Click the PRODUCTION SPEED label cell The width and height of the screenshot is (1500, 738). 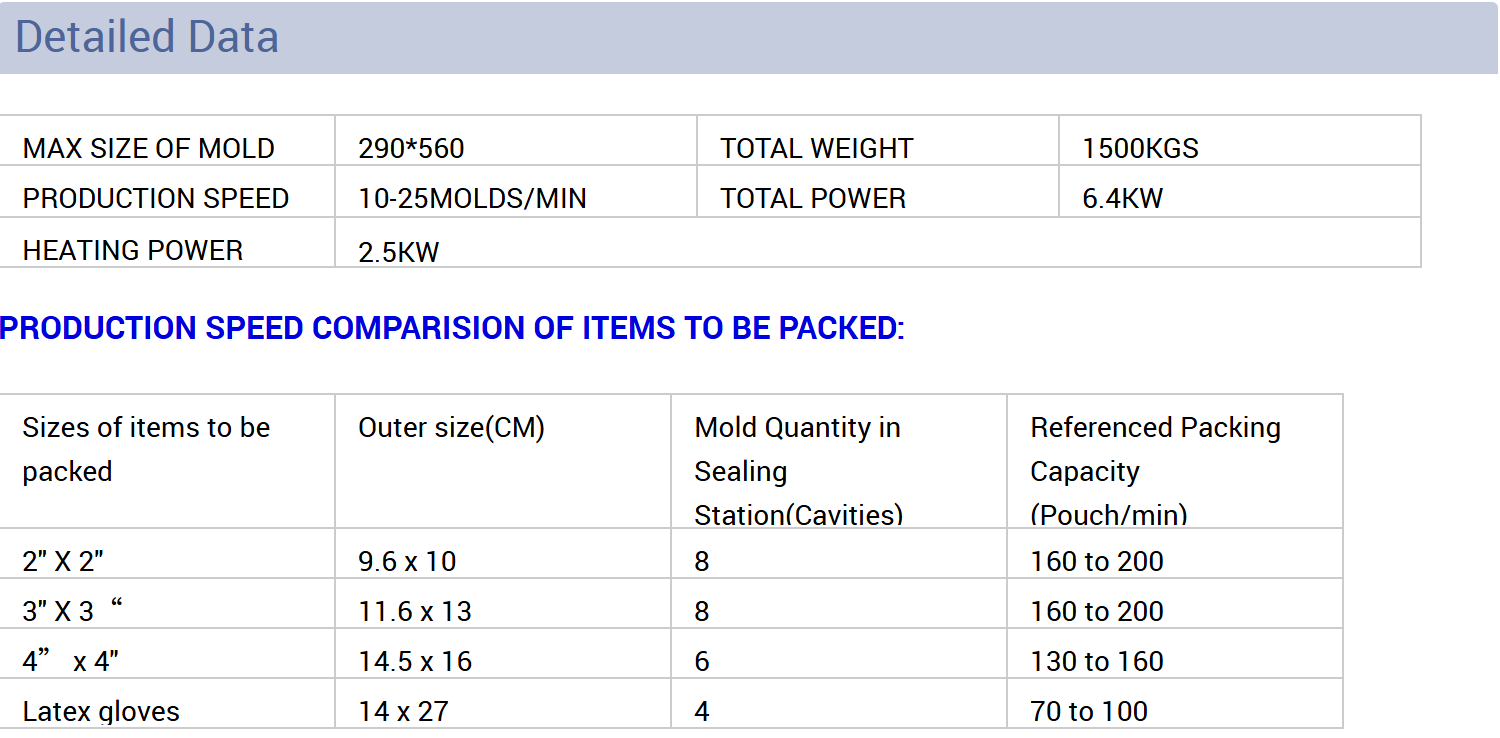156,198
